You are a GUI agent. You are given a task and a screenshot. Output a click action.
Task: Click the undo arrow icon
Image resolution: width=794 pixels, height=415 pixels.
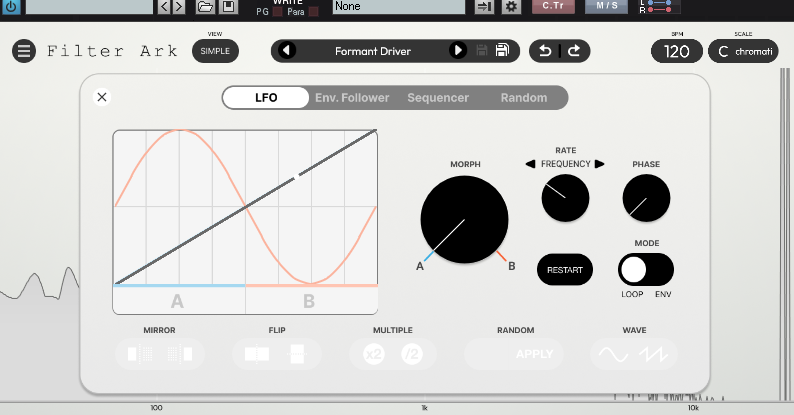pos(546,51)
